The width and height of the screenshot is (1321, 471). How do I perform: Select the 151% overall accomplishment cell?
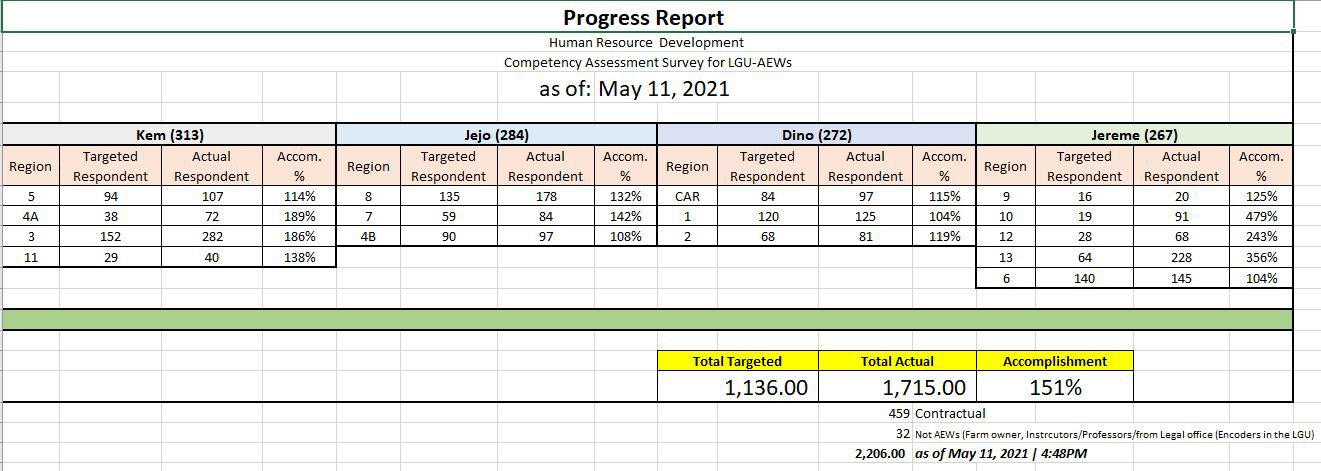(1055, 387)
